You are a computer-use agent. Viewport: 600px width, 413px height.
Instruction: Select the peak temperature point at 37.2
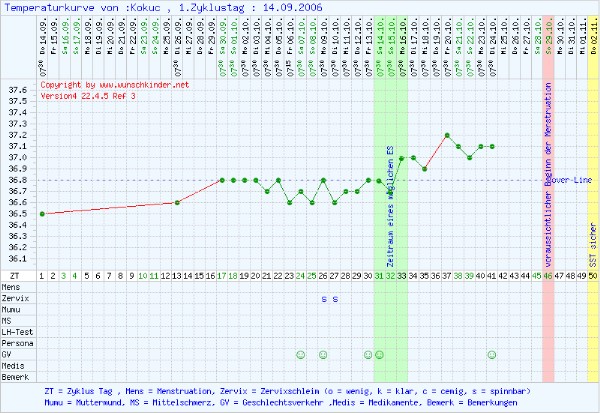(447, 135)
